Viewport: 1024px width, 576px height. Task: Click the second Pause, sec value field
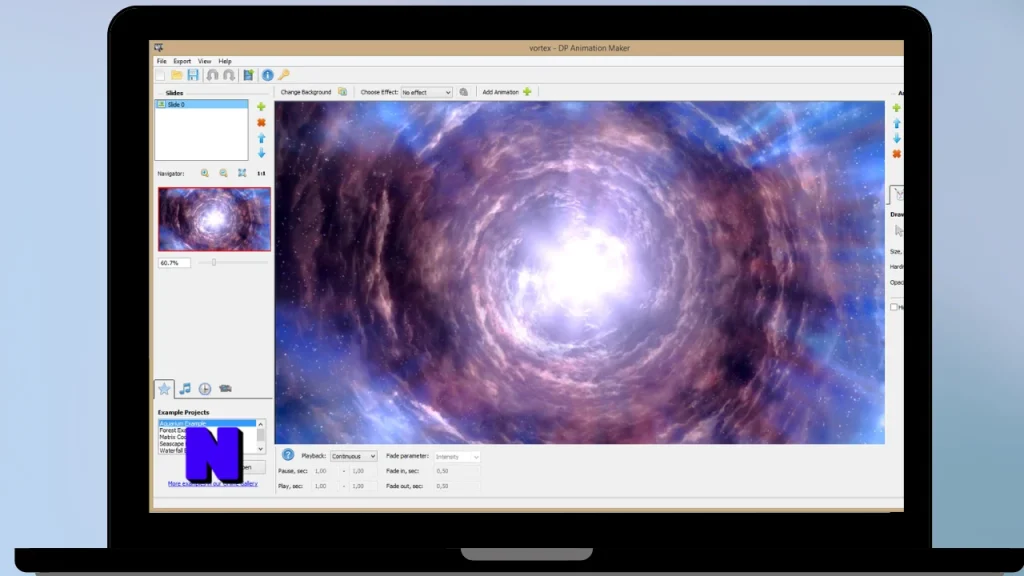362,471
